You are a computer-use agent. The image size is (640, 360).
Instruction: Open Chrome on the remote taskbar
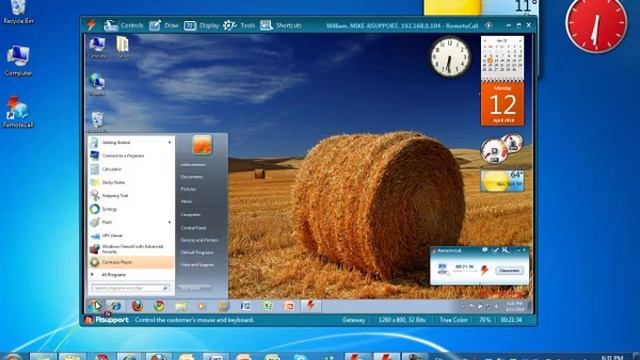tap(159, 306)
